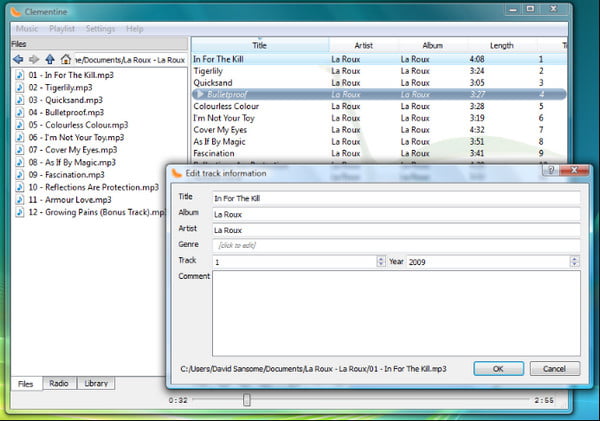Click the music icon beside 08 - As If By Magic.mp3
The image size is (600, 421).
click(x=20, y=162)
